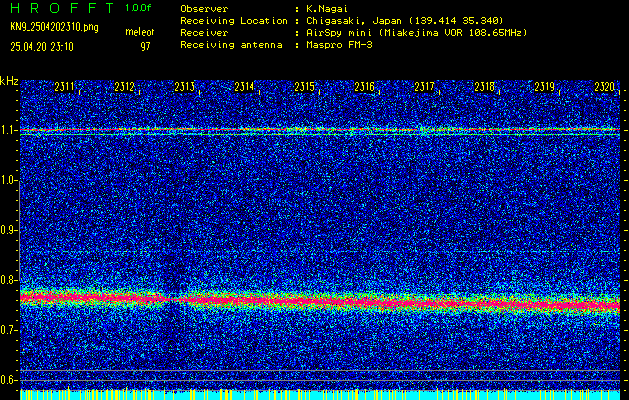Image resolution: width=629 pixels, height=400 pixels.
Task: Click the 1.0 frequency axis label
Action: [8, 181]
